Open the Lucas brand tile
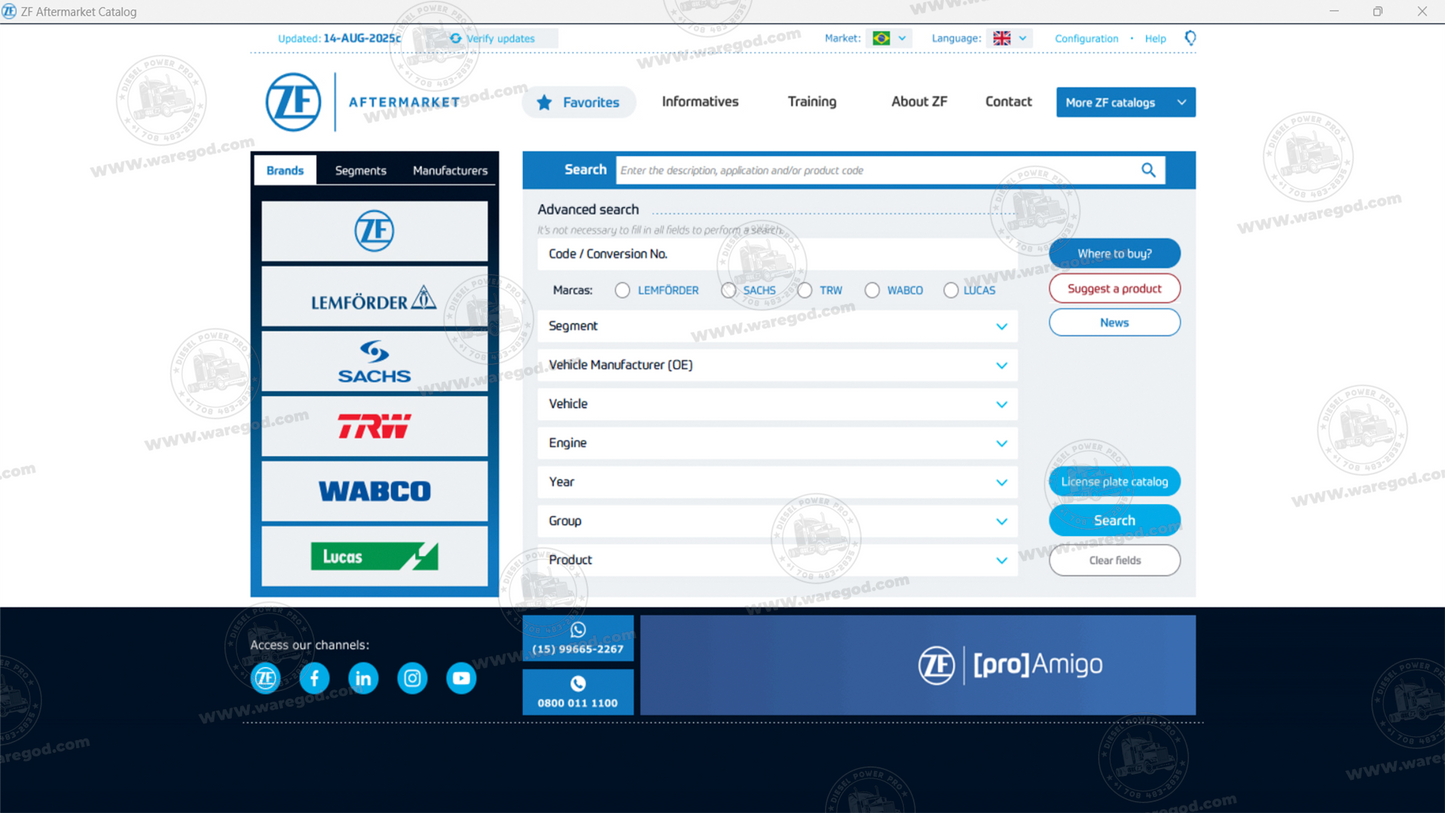This screenshot has width=1445, height=813. point(375,556)
